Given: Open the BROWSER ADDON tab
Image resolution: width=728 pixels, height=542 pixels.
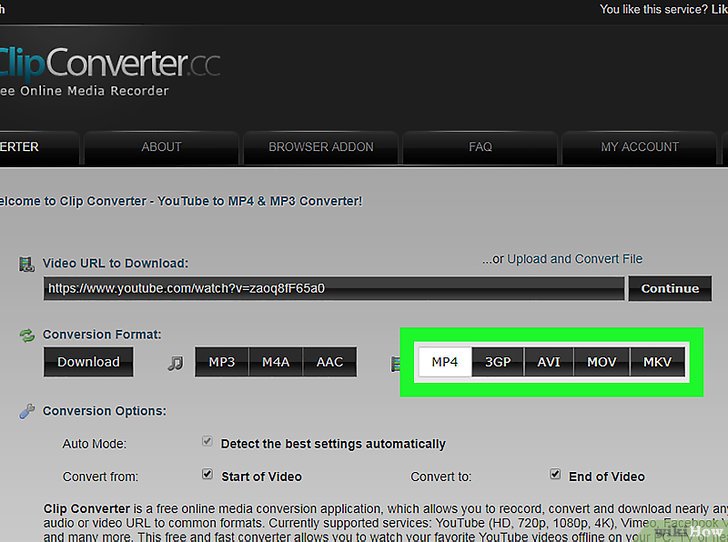Looking at the screenshot, I should (321, 147).
